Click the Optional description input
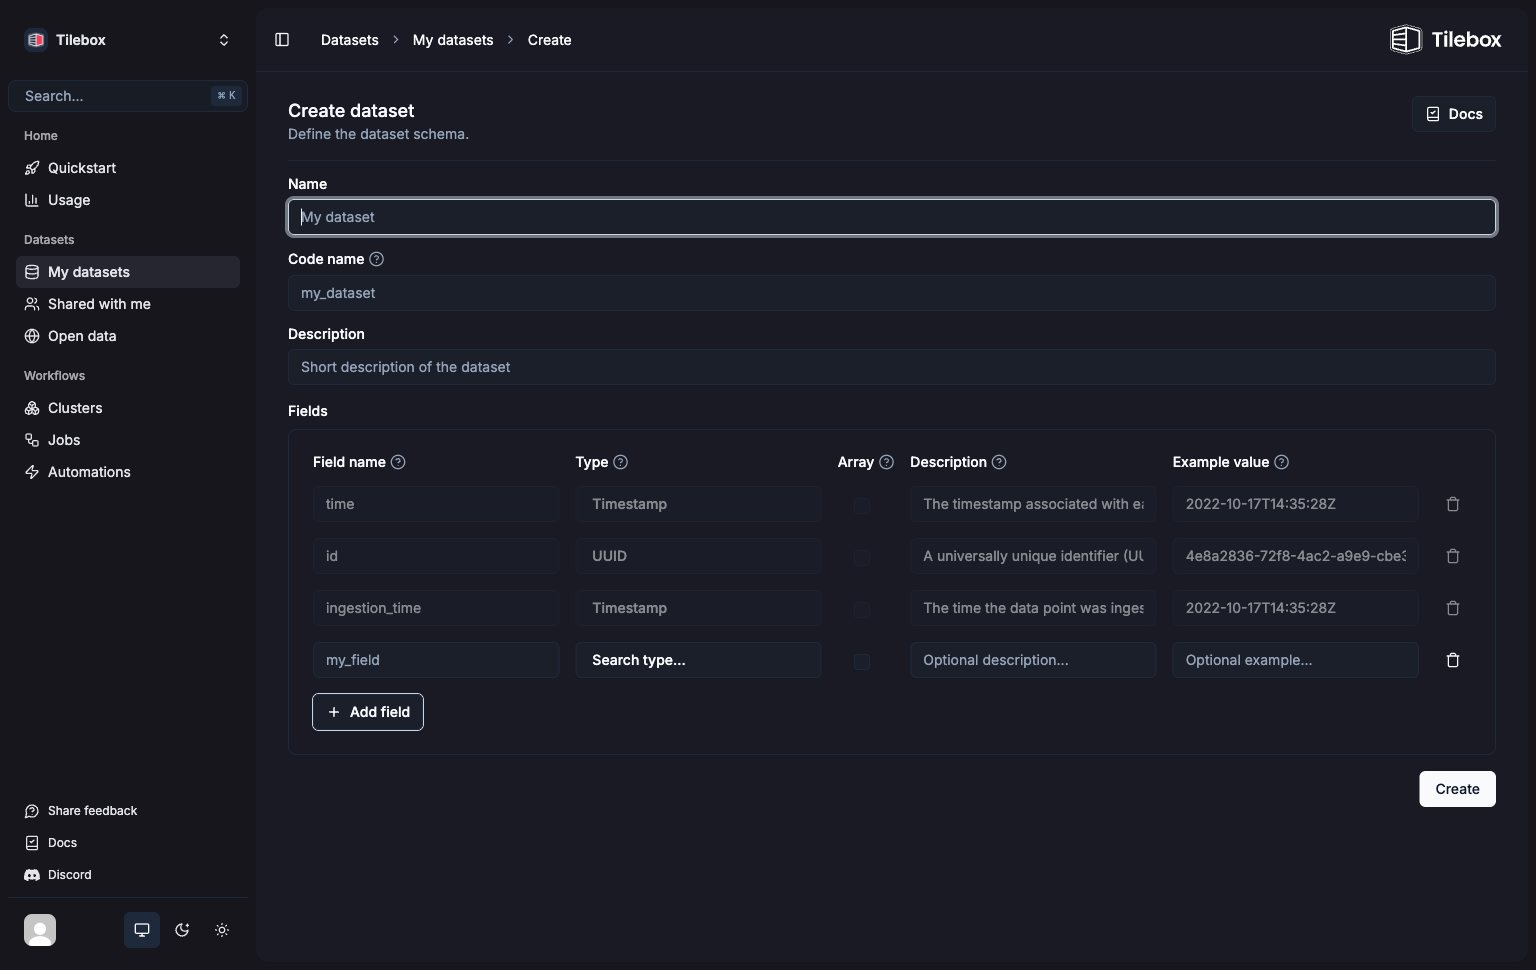Viewport: 1536px width, 970px height. pyautogui.click(x=1033, y=660)
